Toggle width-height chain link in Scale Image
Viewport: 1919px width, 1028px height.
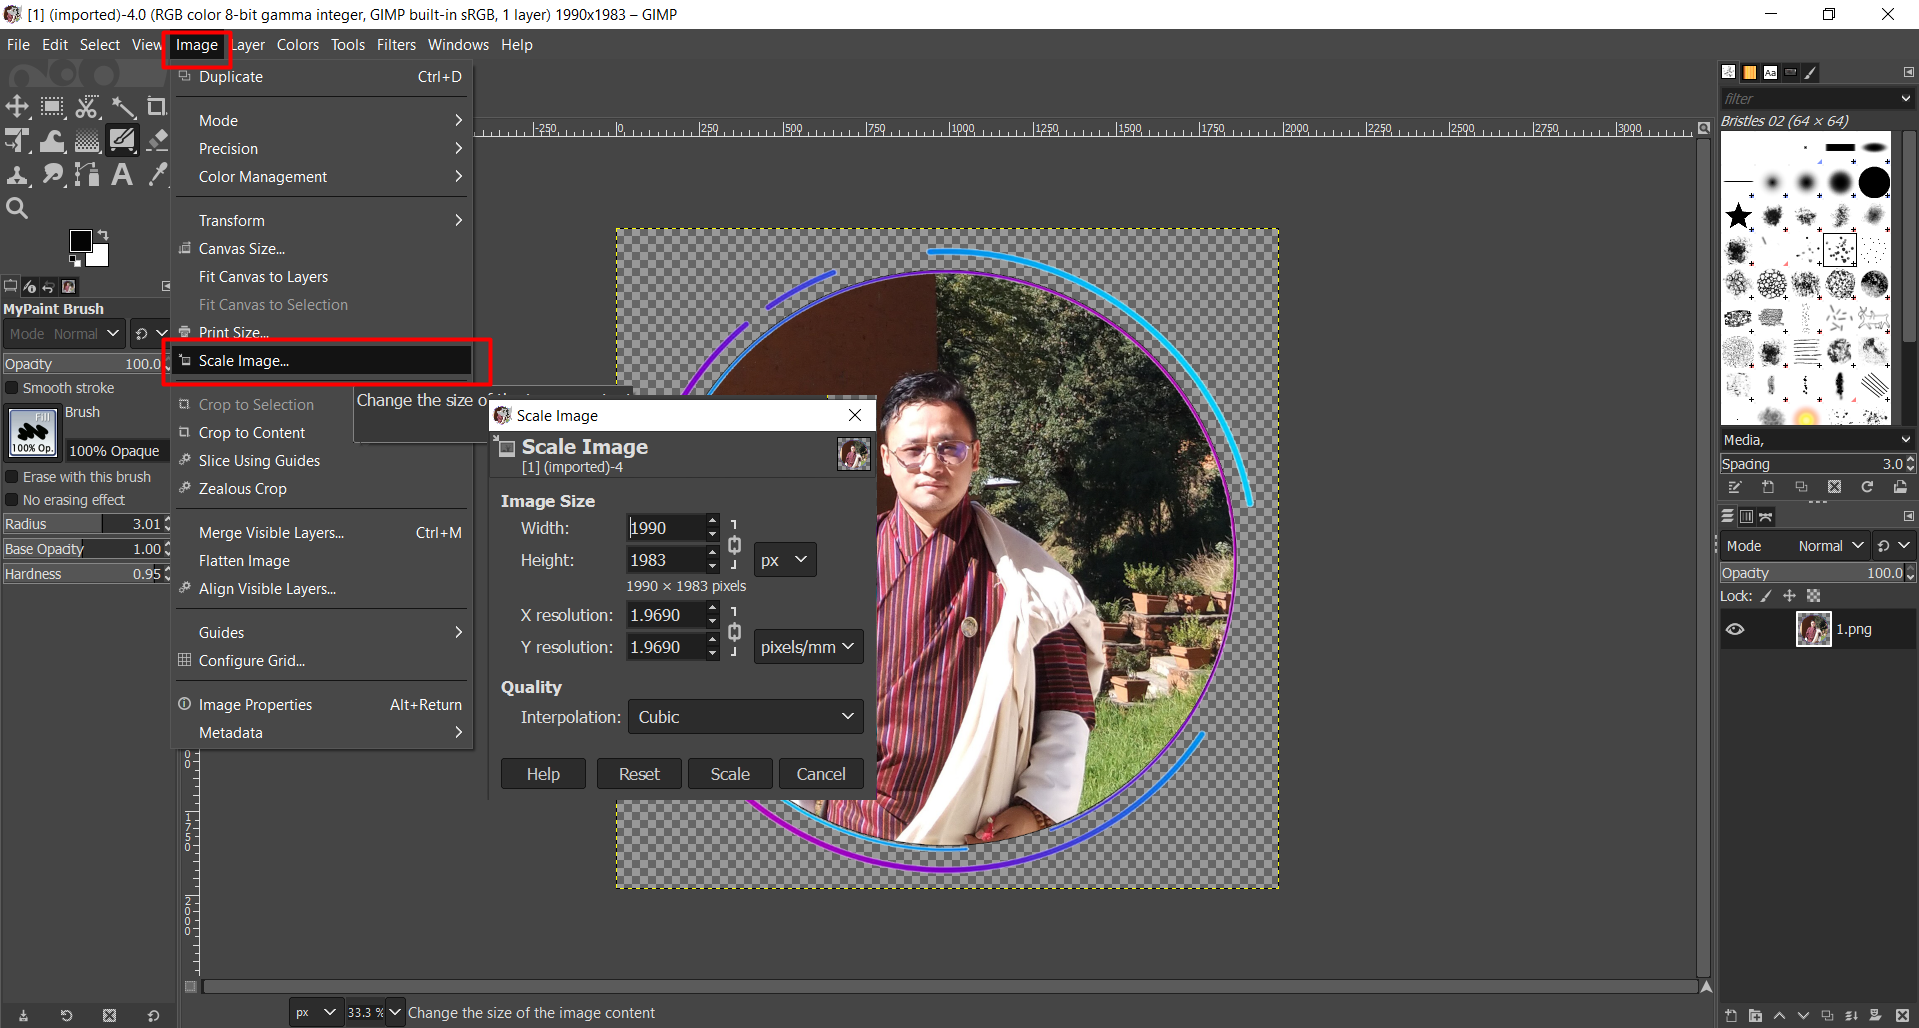click(x=734, y=544)
